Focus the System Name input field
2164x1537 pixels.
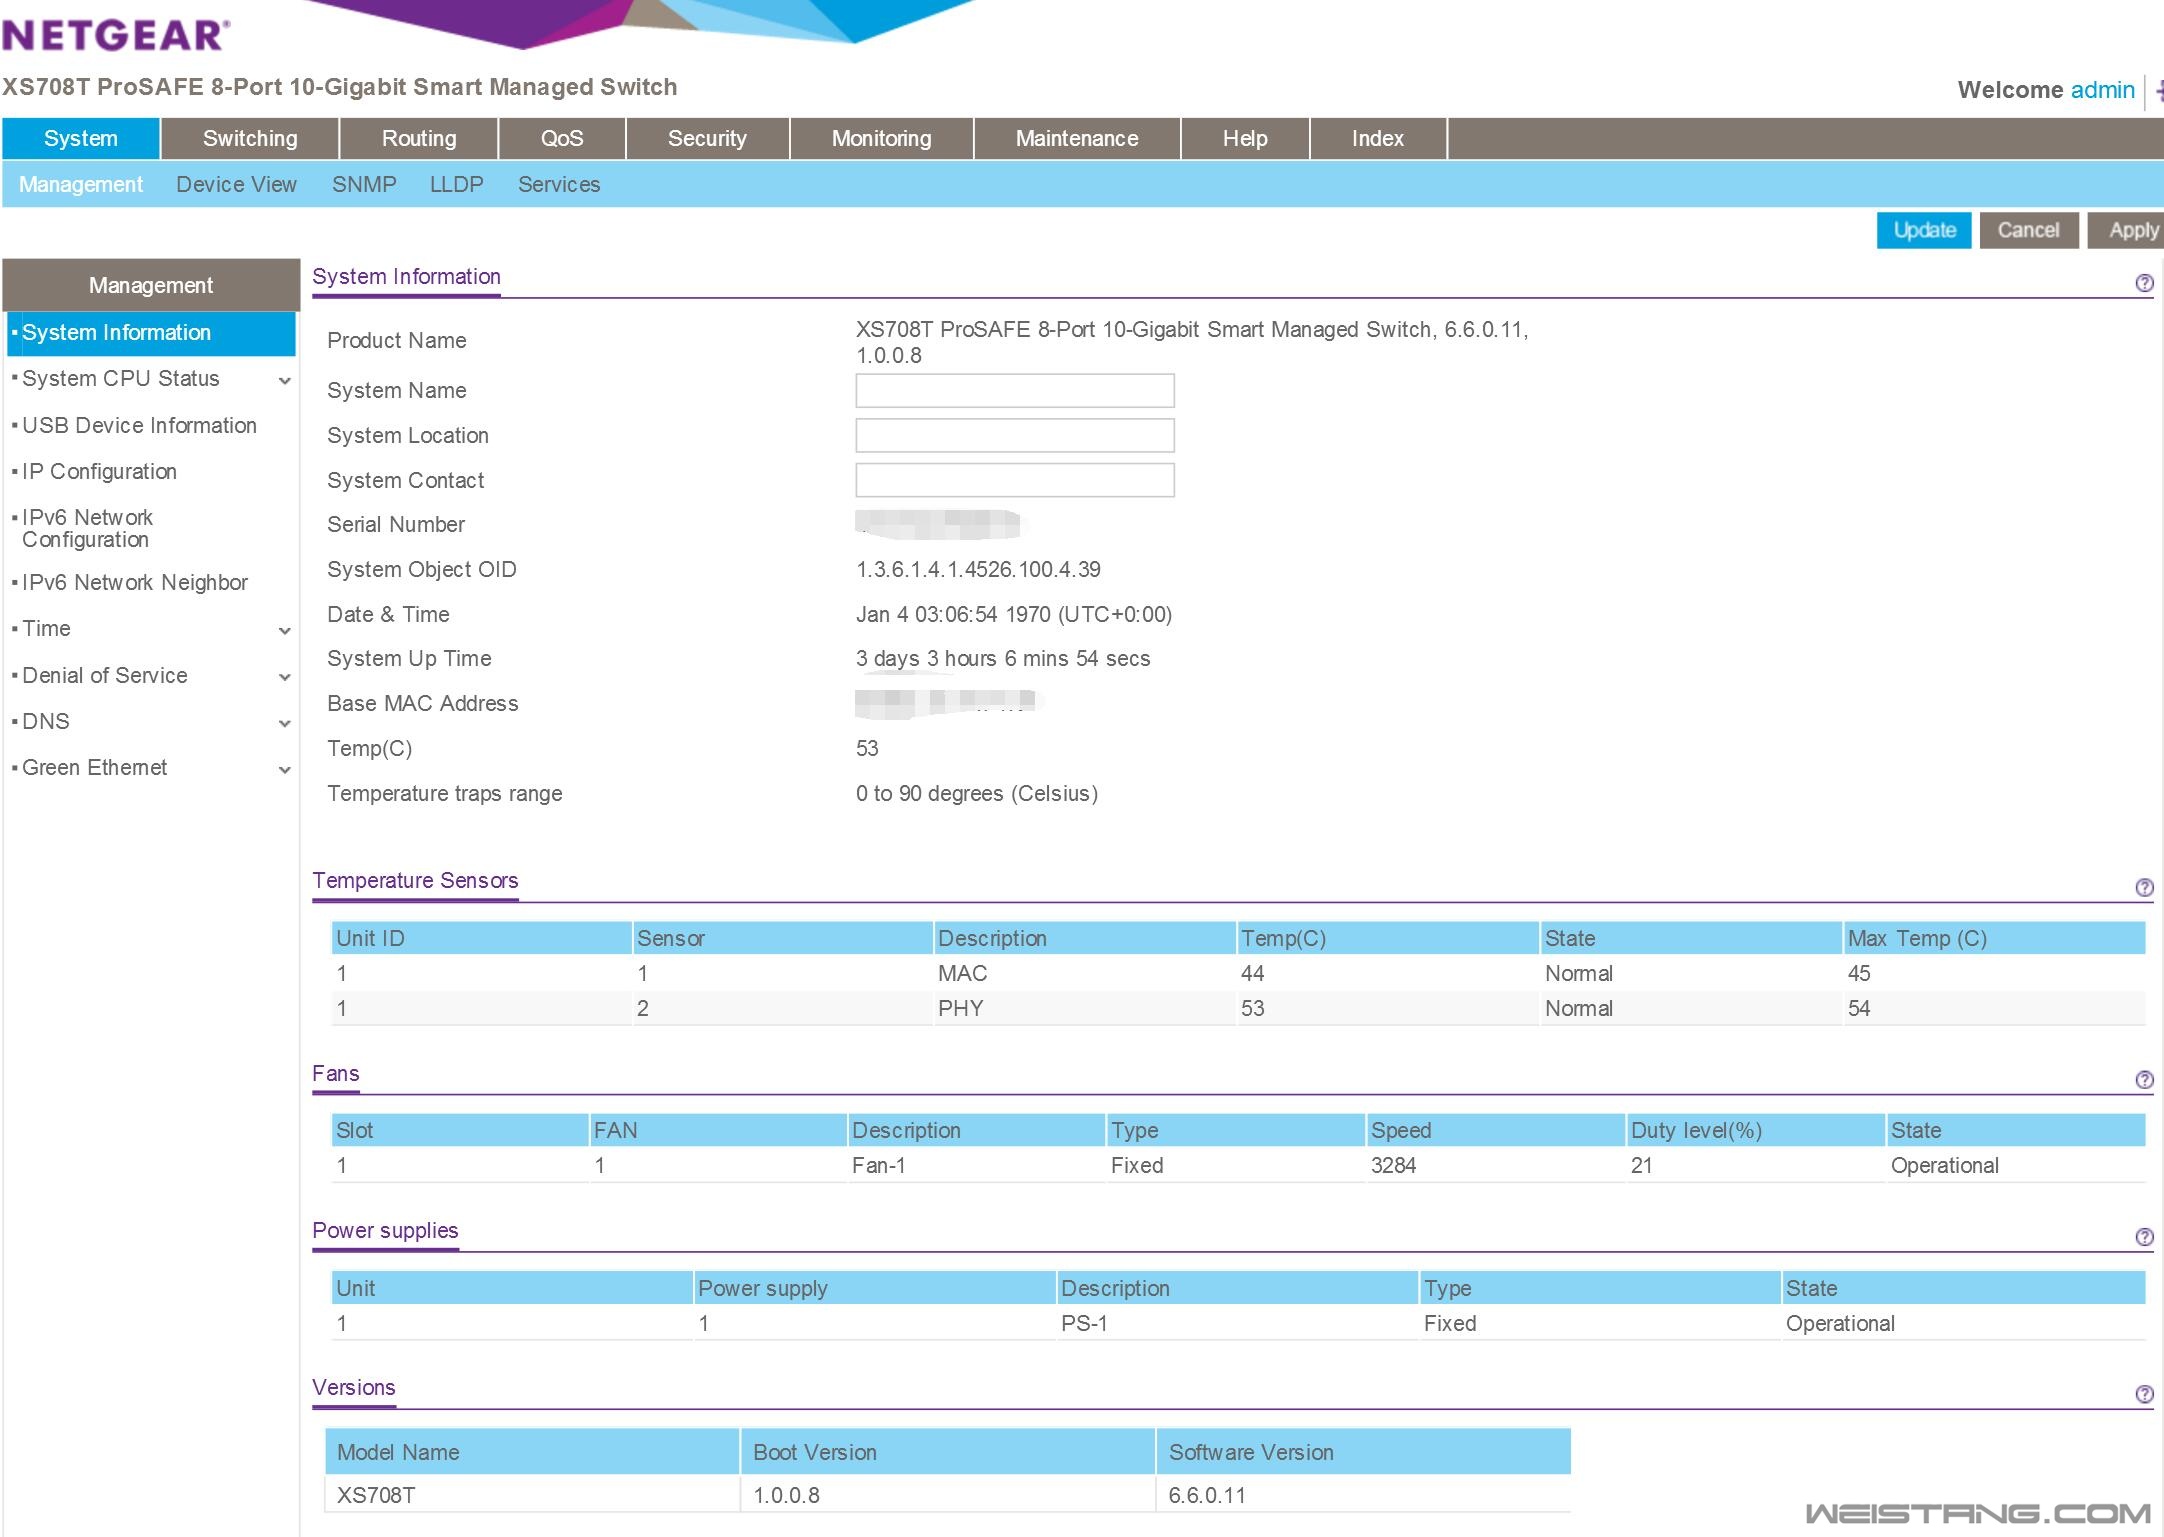(1014, 390)
